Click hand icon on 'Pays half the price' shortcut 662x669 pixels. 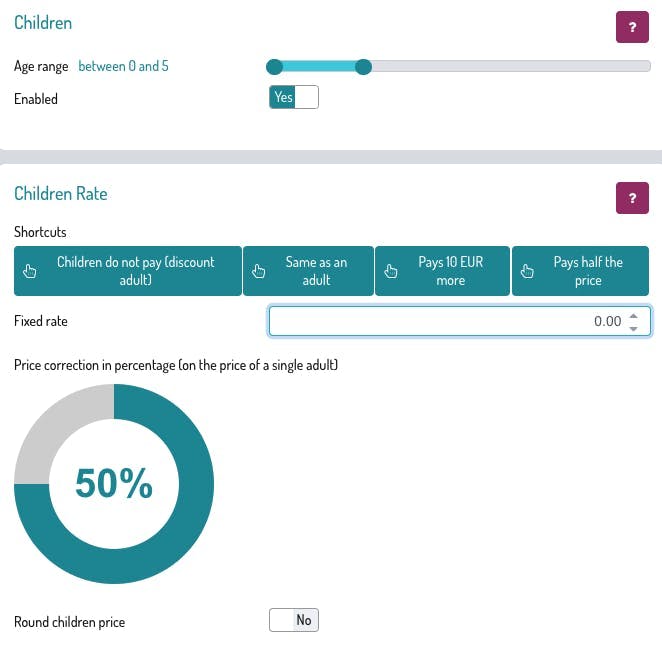(527, 271)
